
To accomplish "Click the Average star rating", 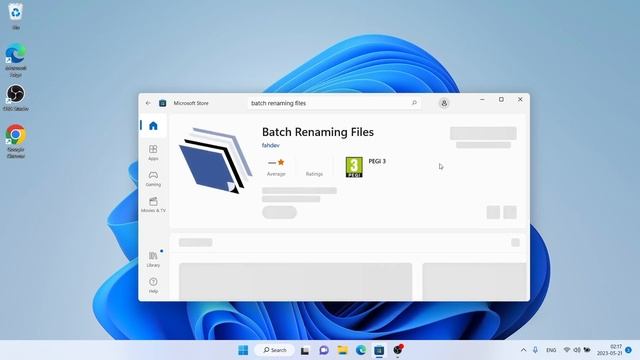I will [x=276, y=167].
